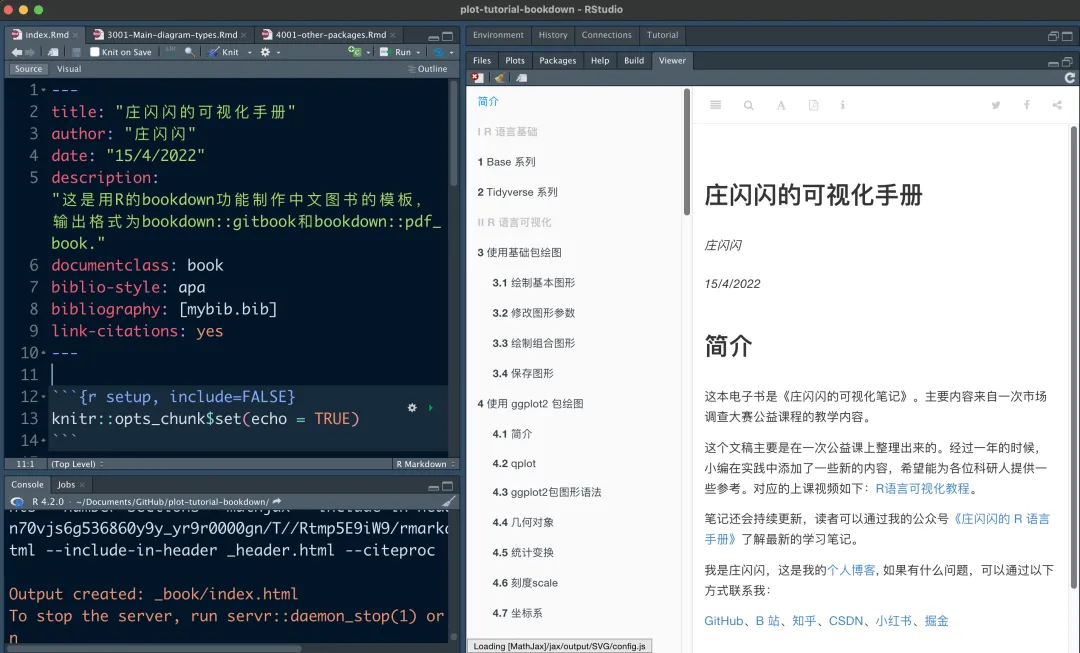Switch to the Packages tab
Screen dimensions: 1080x653
point(557,61)
